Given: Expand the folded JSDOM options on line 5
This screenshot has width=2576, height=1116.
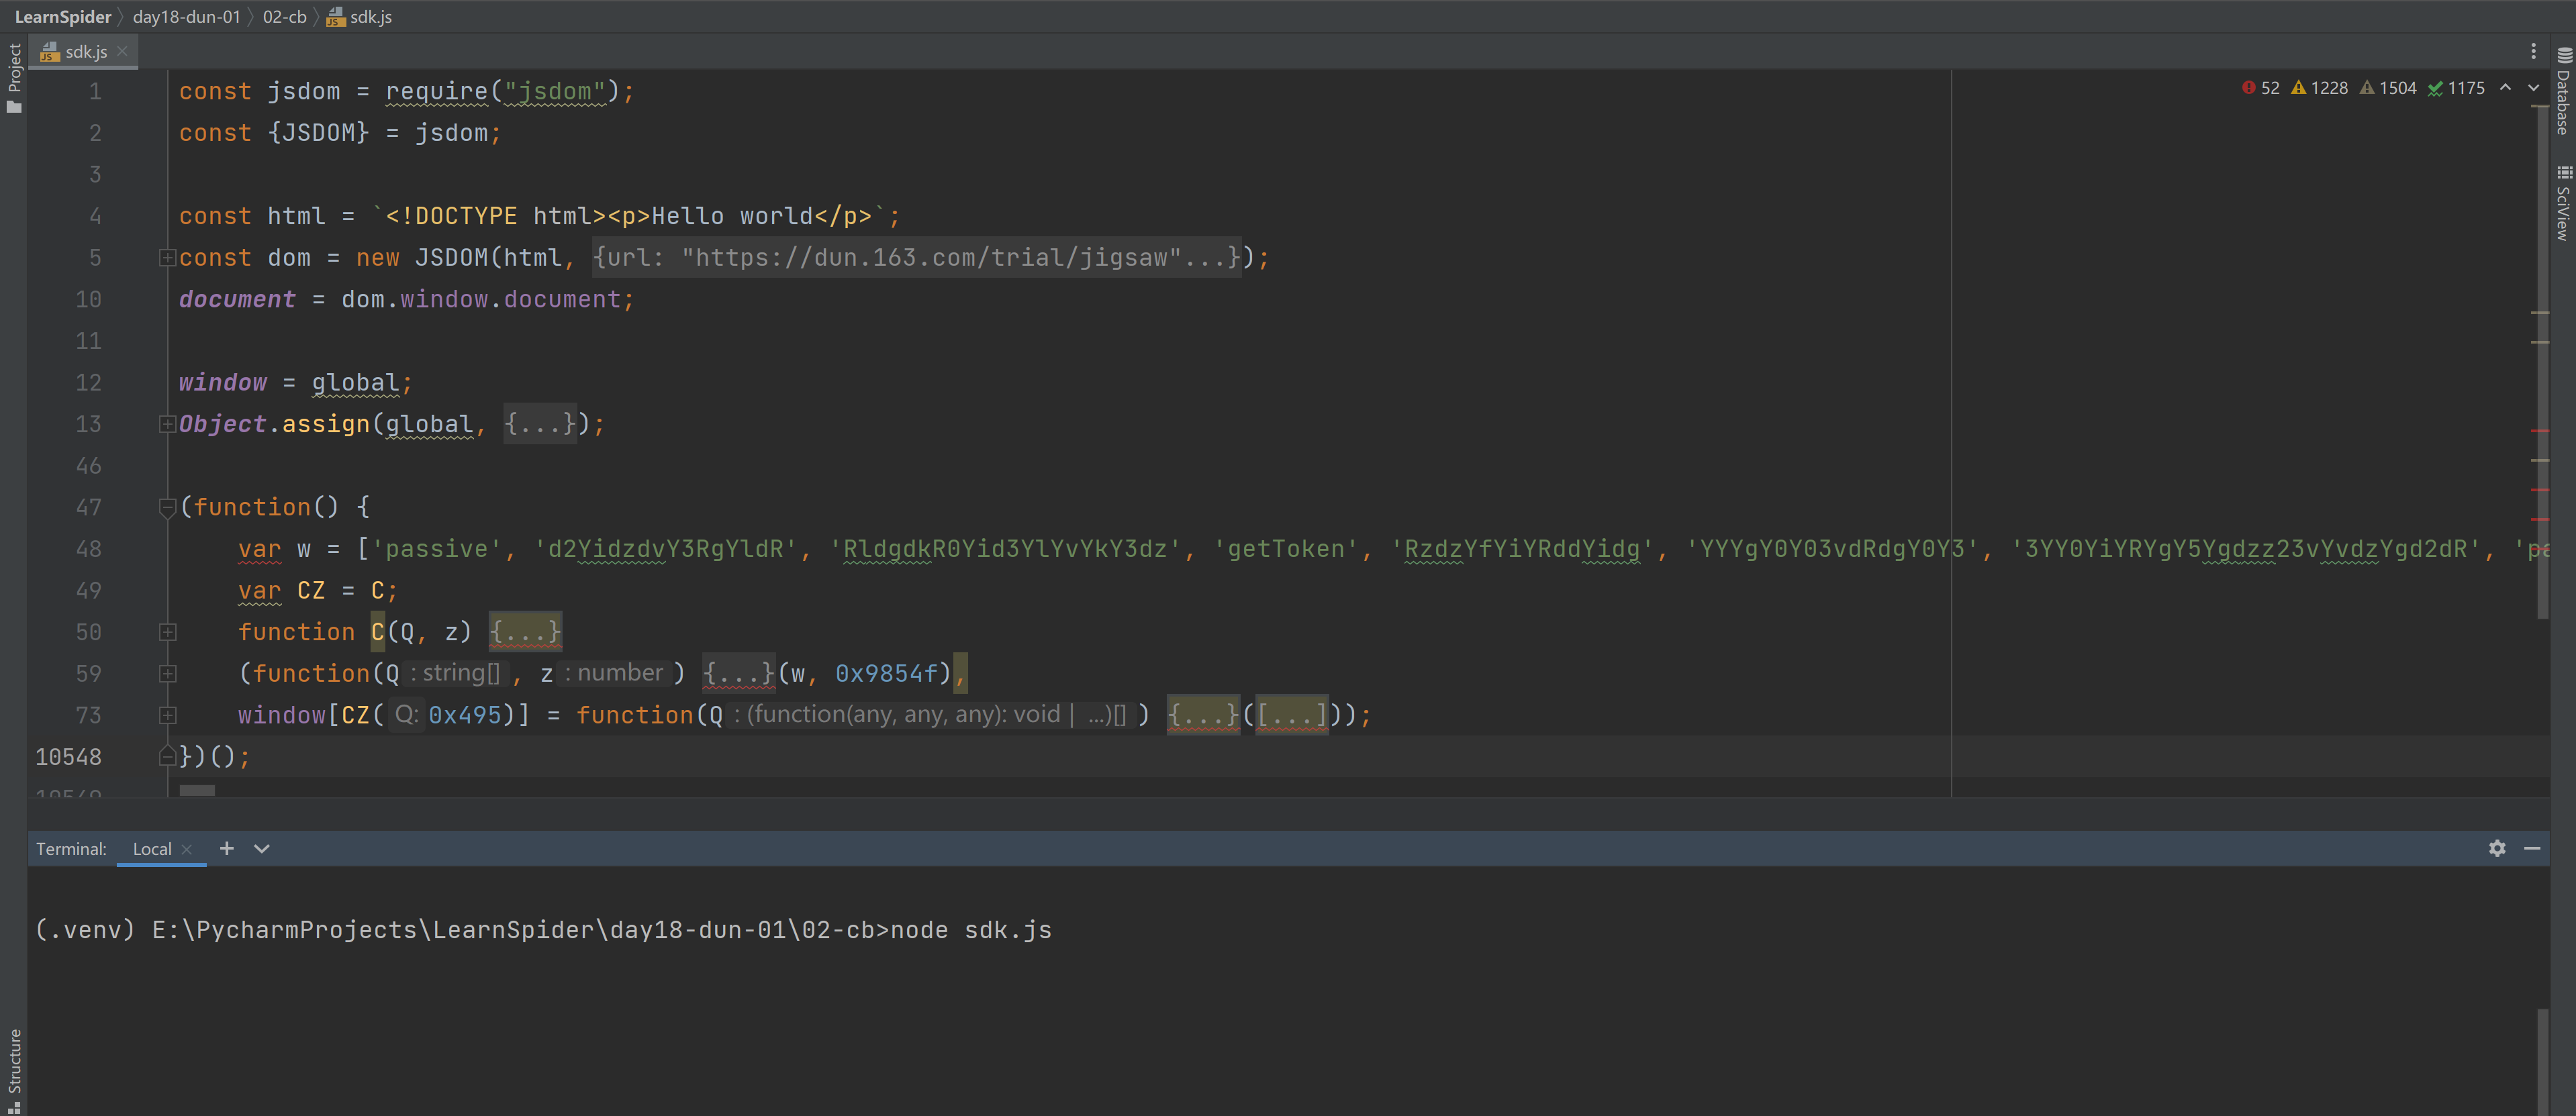Looking at the screenshot, I should (x=167, y=258).
